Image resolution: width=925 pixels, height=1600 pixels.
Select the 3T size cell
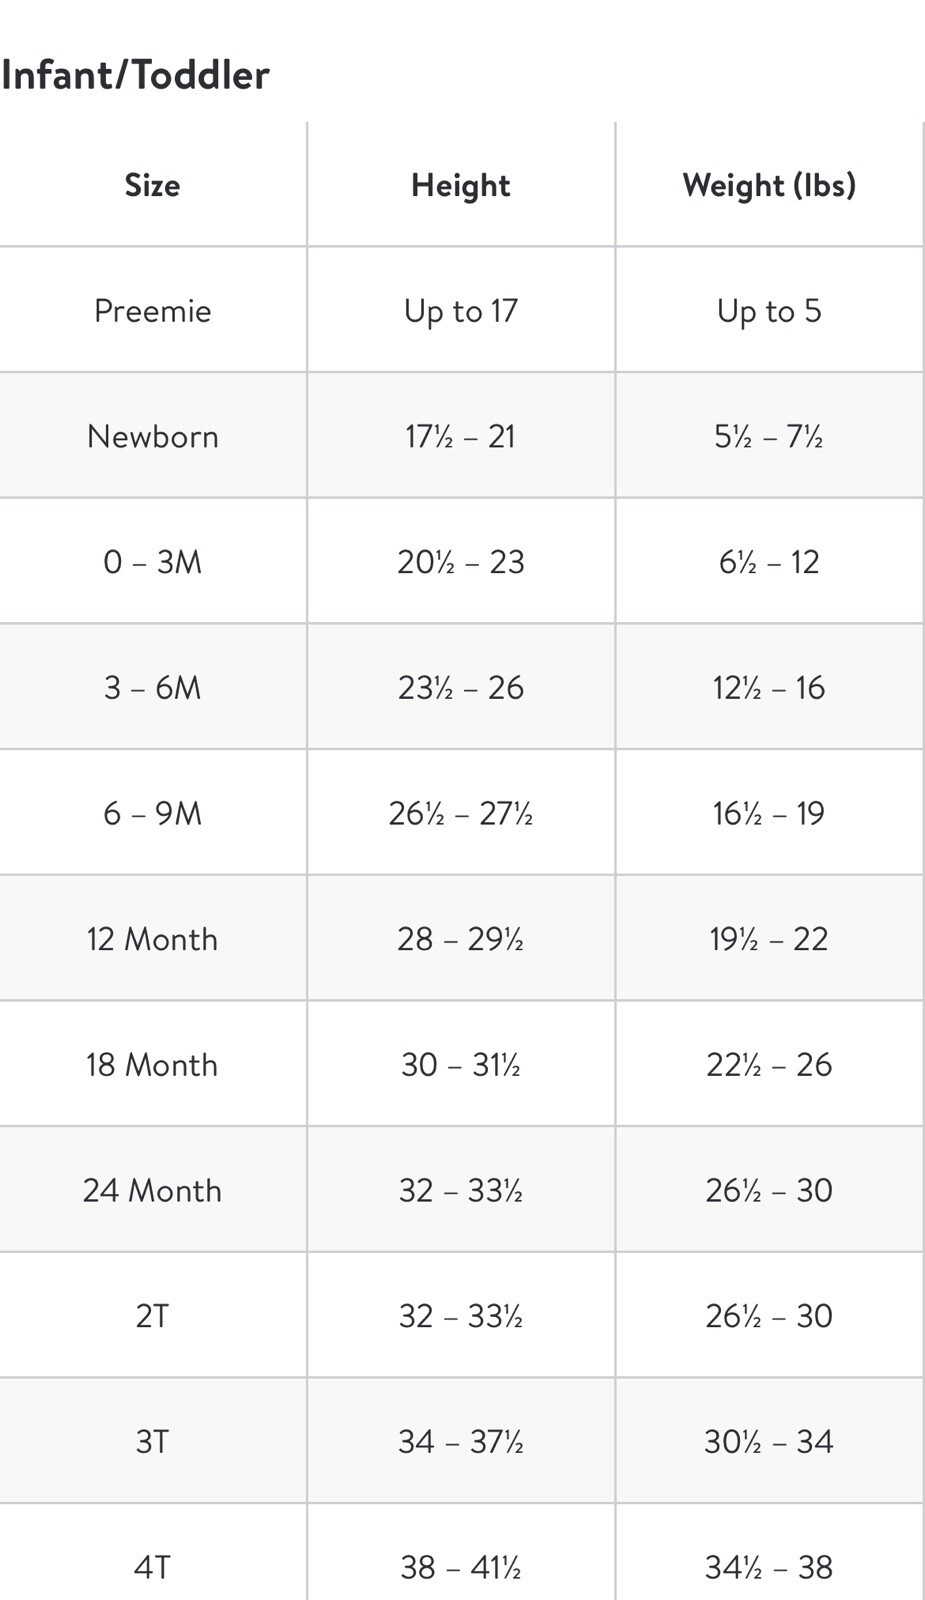[152, 1441]
